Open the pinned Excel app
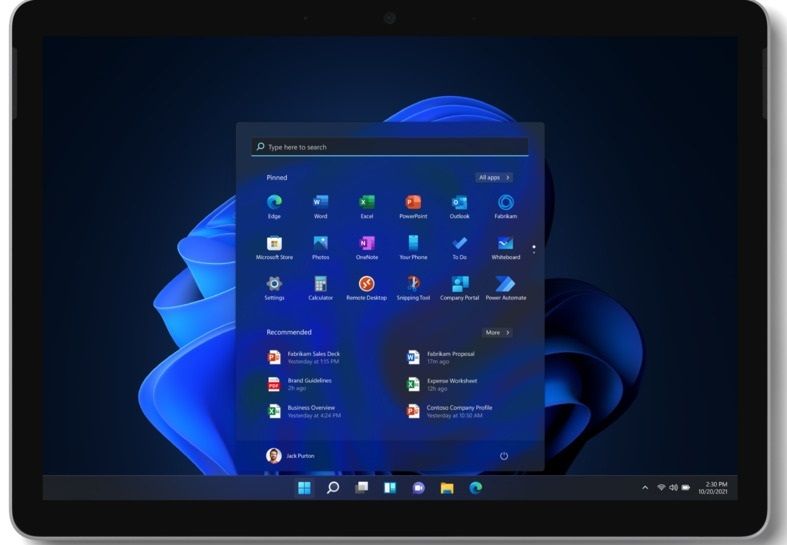787x545 pixels. 367,206
